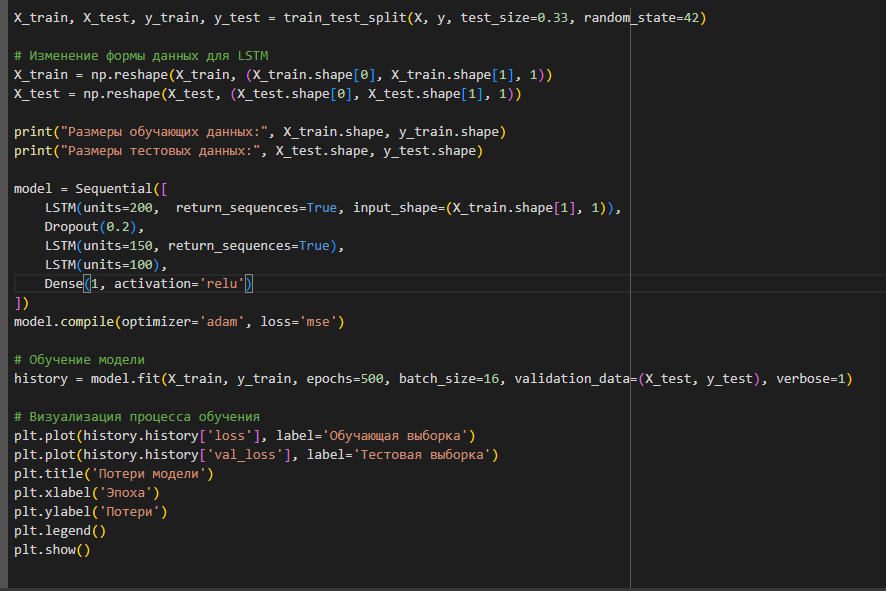Click Dense layer in the model definition
Image resolution: width=886 pixels, height=591 pixels.
(149, 284)
